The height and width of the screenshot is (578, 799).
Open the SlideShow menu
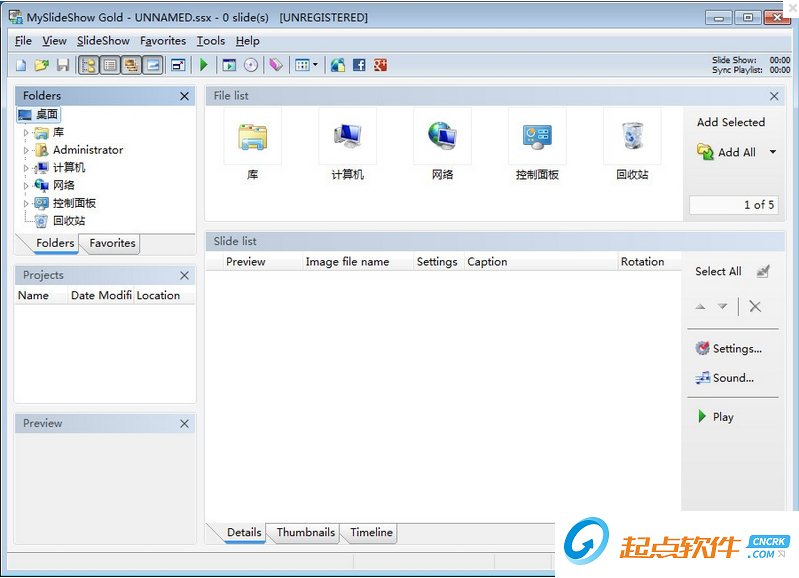[x=103, y=41]
